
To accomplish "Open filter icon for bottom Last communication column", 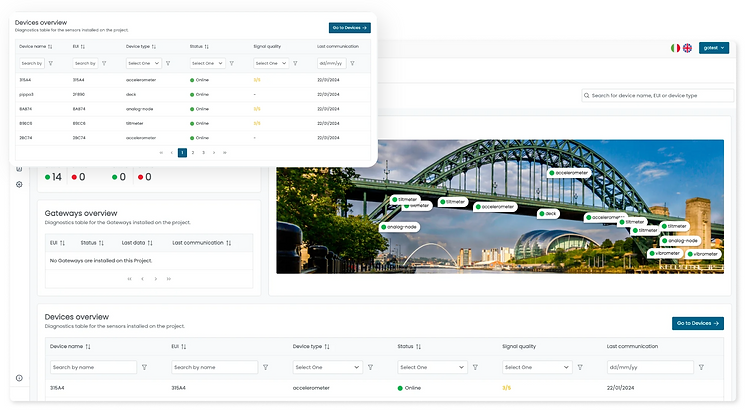I will tap(701, 367).
